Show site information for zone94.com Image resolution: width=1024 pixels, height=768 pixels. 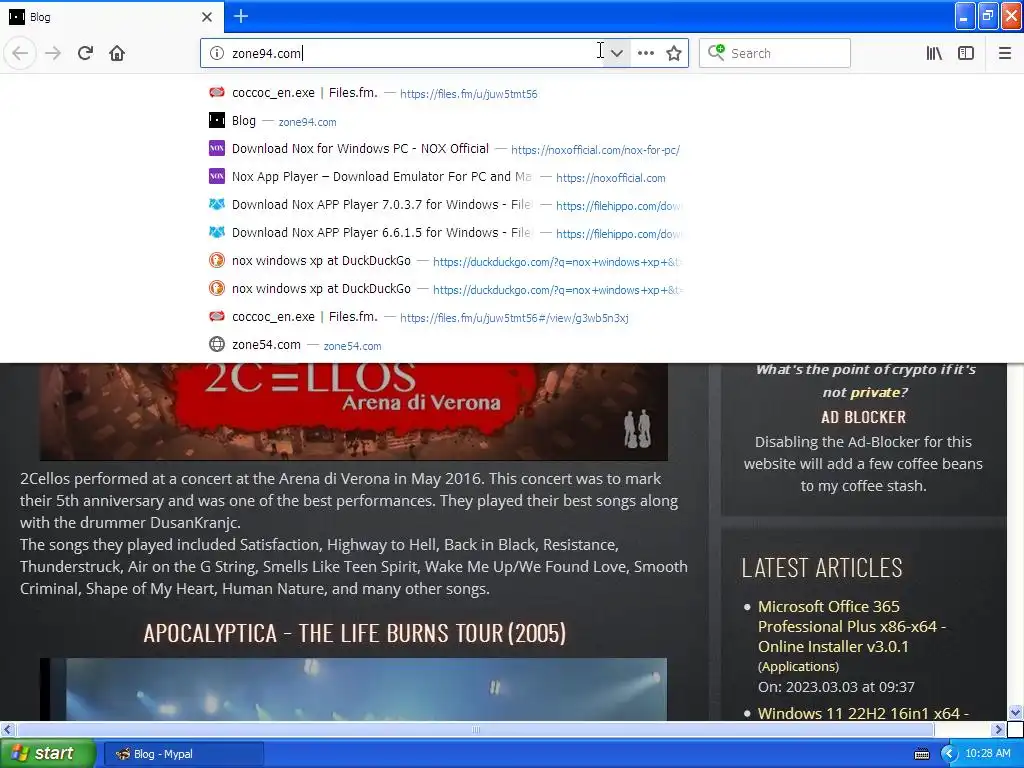click(216, 53)
